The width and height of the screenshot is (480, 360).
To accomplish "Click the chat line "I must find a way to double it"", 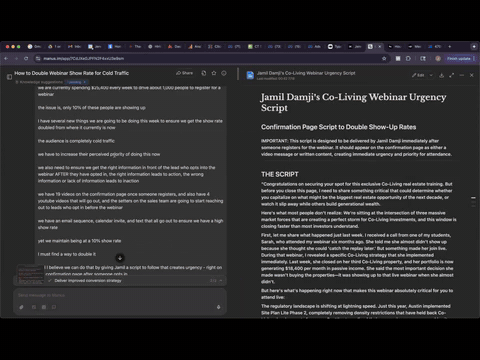I will click(67, 254).
